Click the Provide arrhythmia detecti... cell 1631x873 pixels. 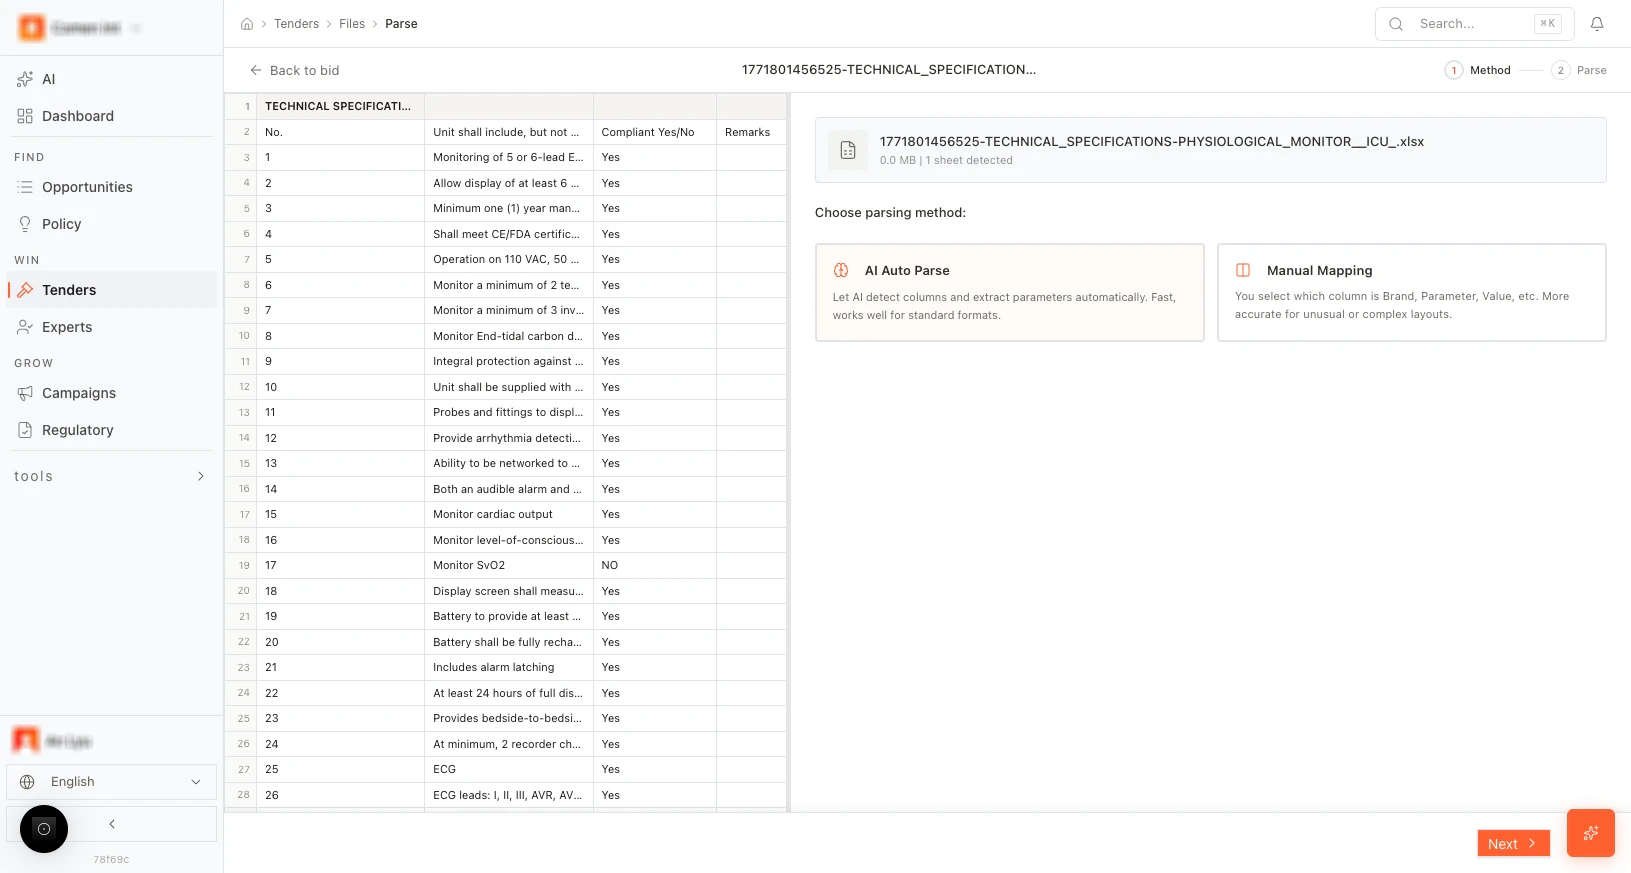509,438
